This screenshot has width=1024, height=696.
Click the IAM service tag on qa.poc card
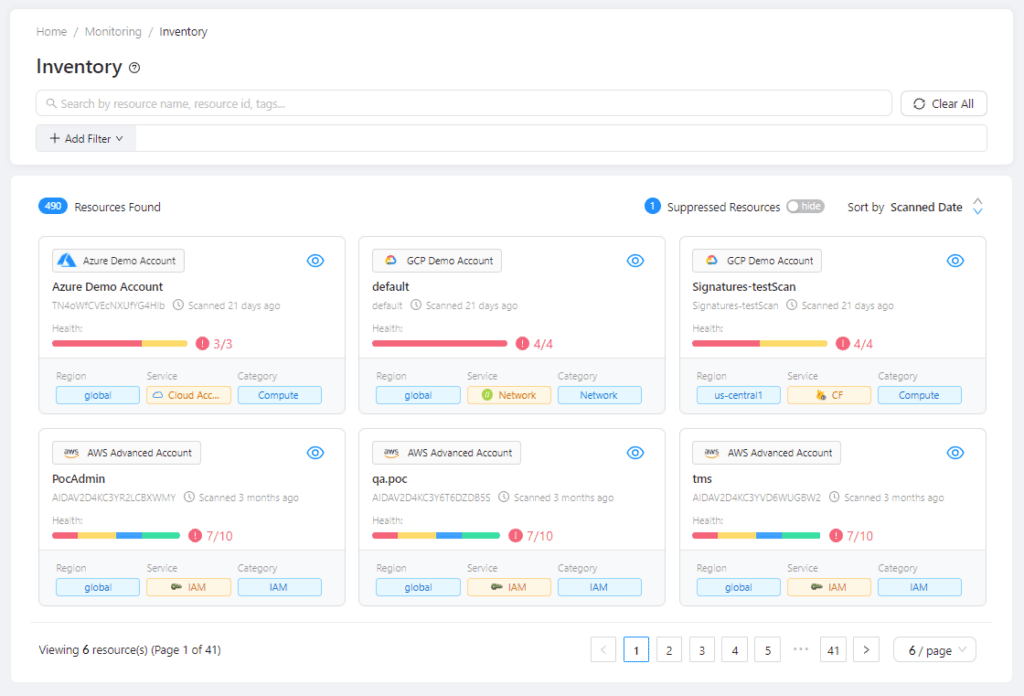point(509,587)
